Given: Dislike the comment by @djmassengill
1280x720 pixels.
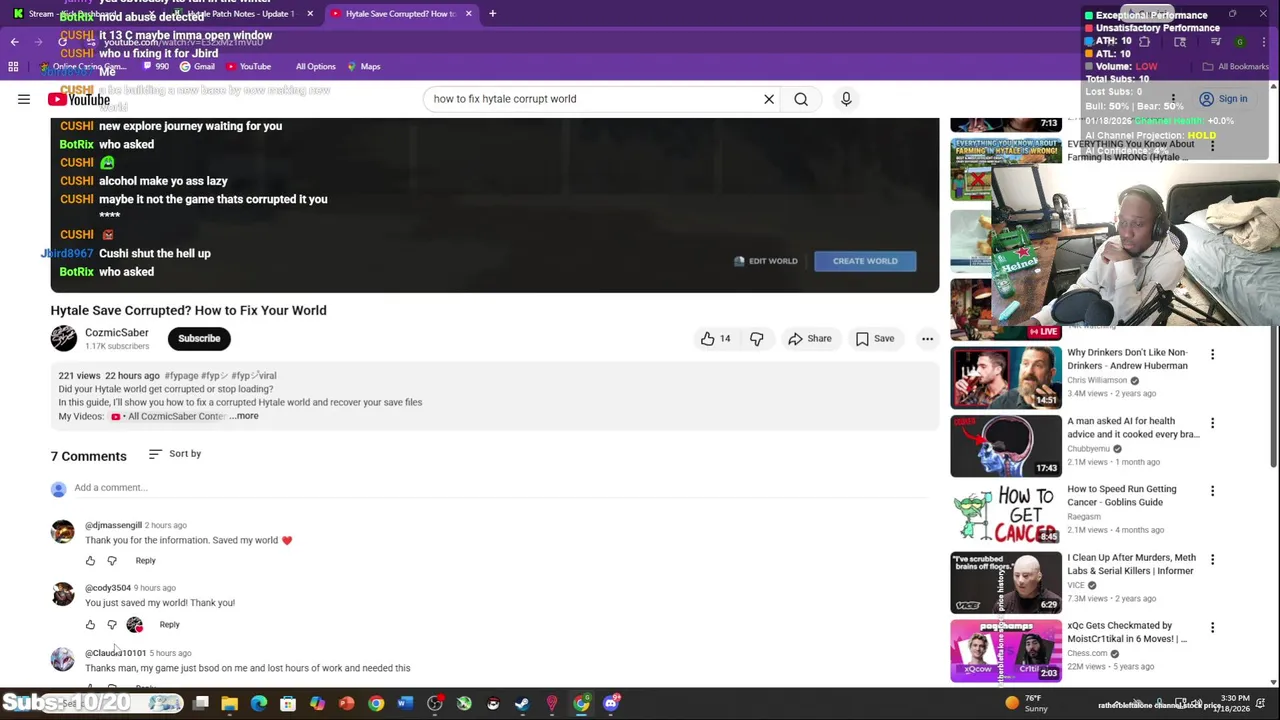Looking at the screenshot, I should click(112, 561).
